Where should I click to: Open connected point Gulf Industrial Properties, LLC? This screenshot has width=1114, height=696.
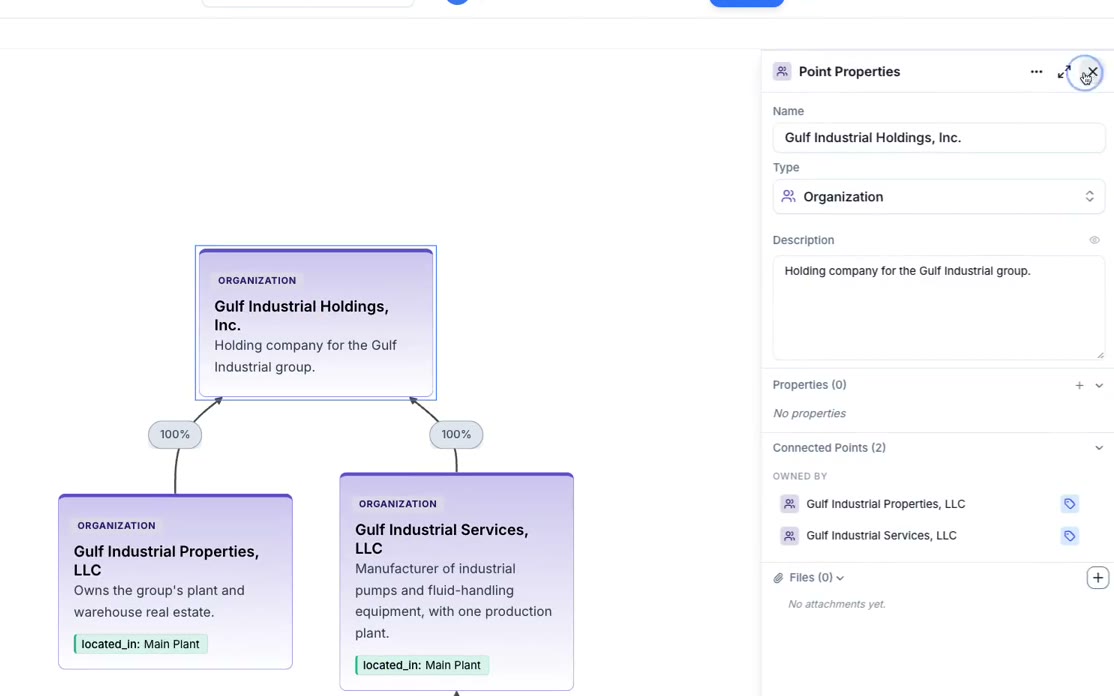(885, 504)
